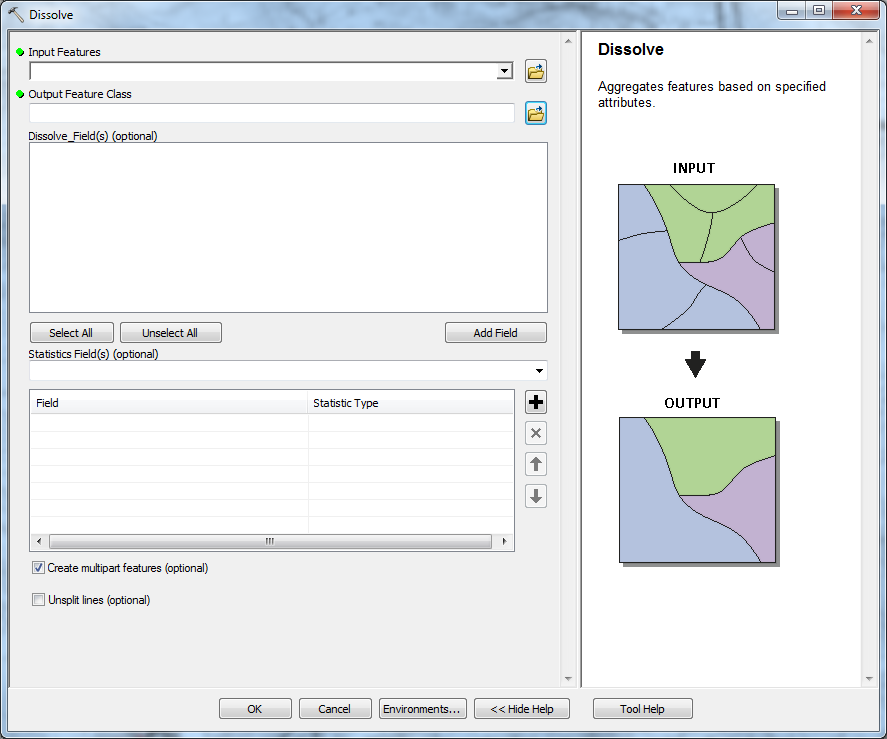Open the Statistics Field(s) dropdown
Screen dimensions: 887x739
tap(539, 371)
